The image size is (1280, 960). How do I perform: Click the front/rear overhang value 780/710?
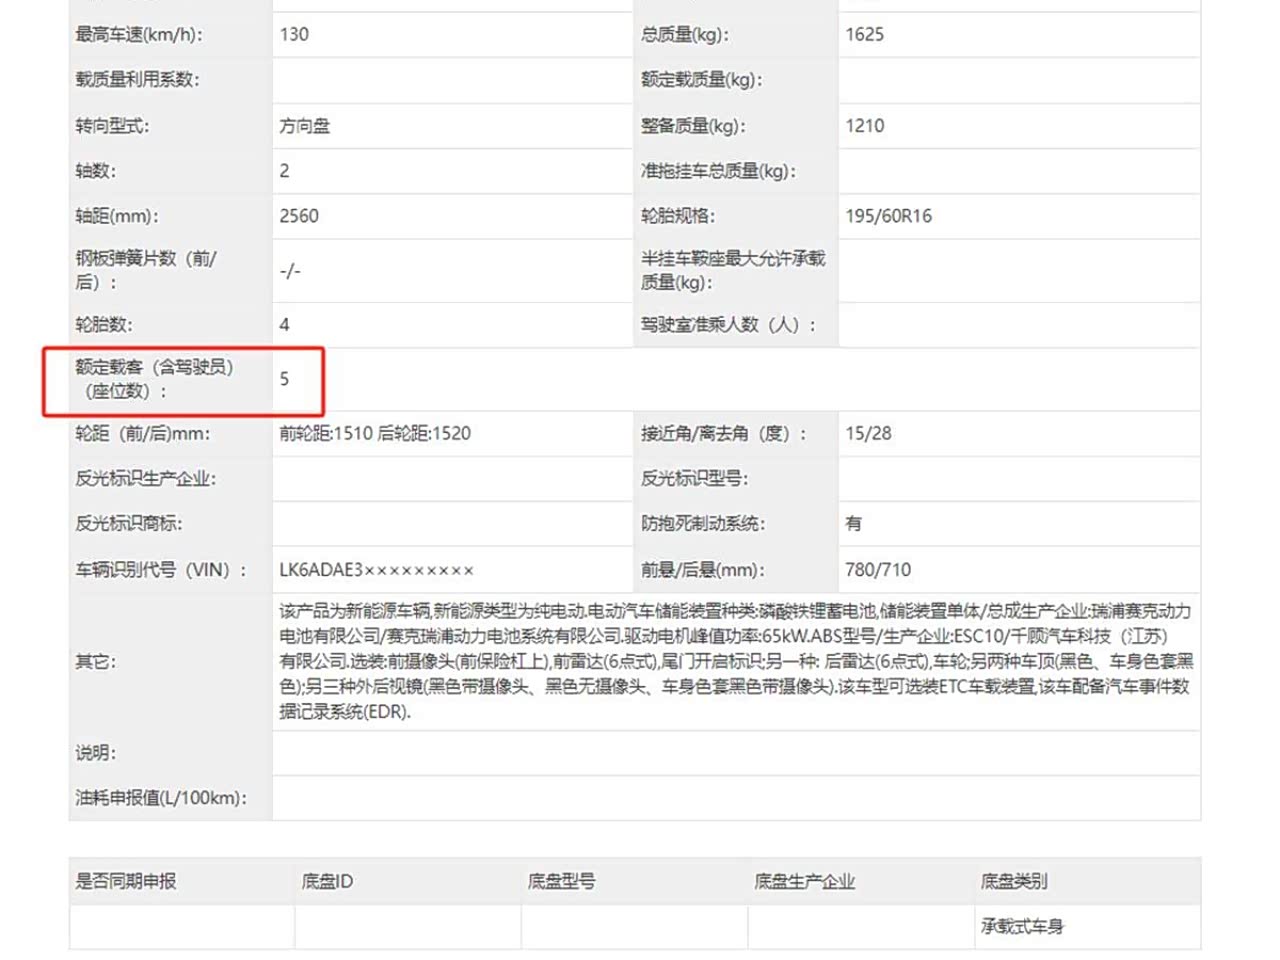(x=878, y=570)
